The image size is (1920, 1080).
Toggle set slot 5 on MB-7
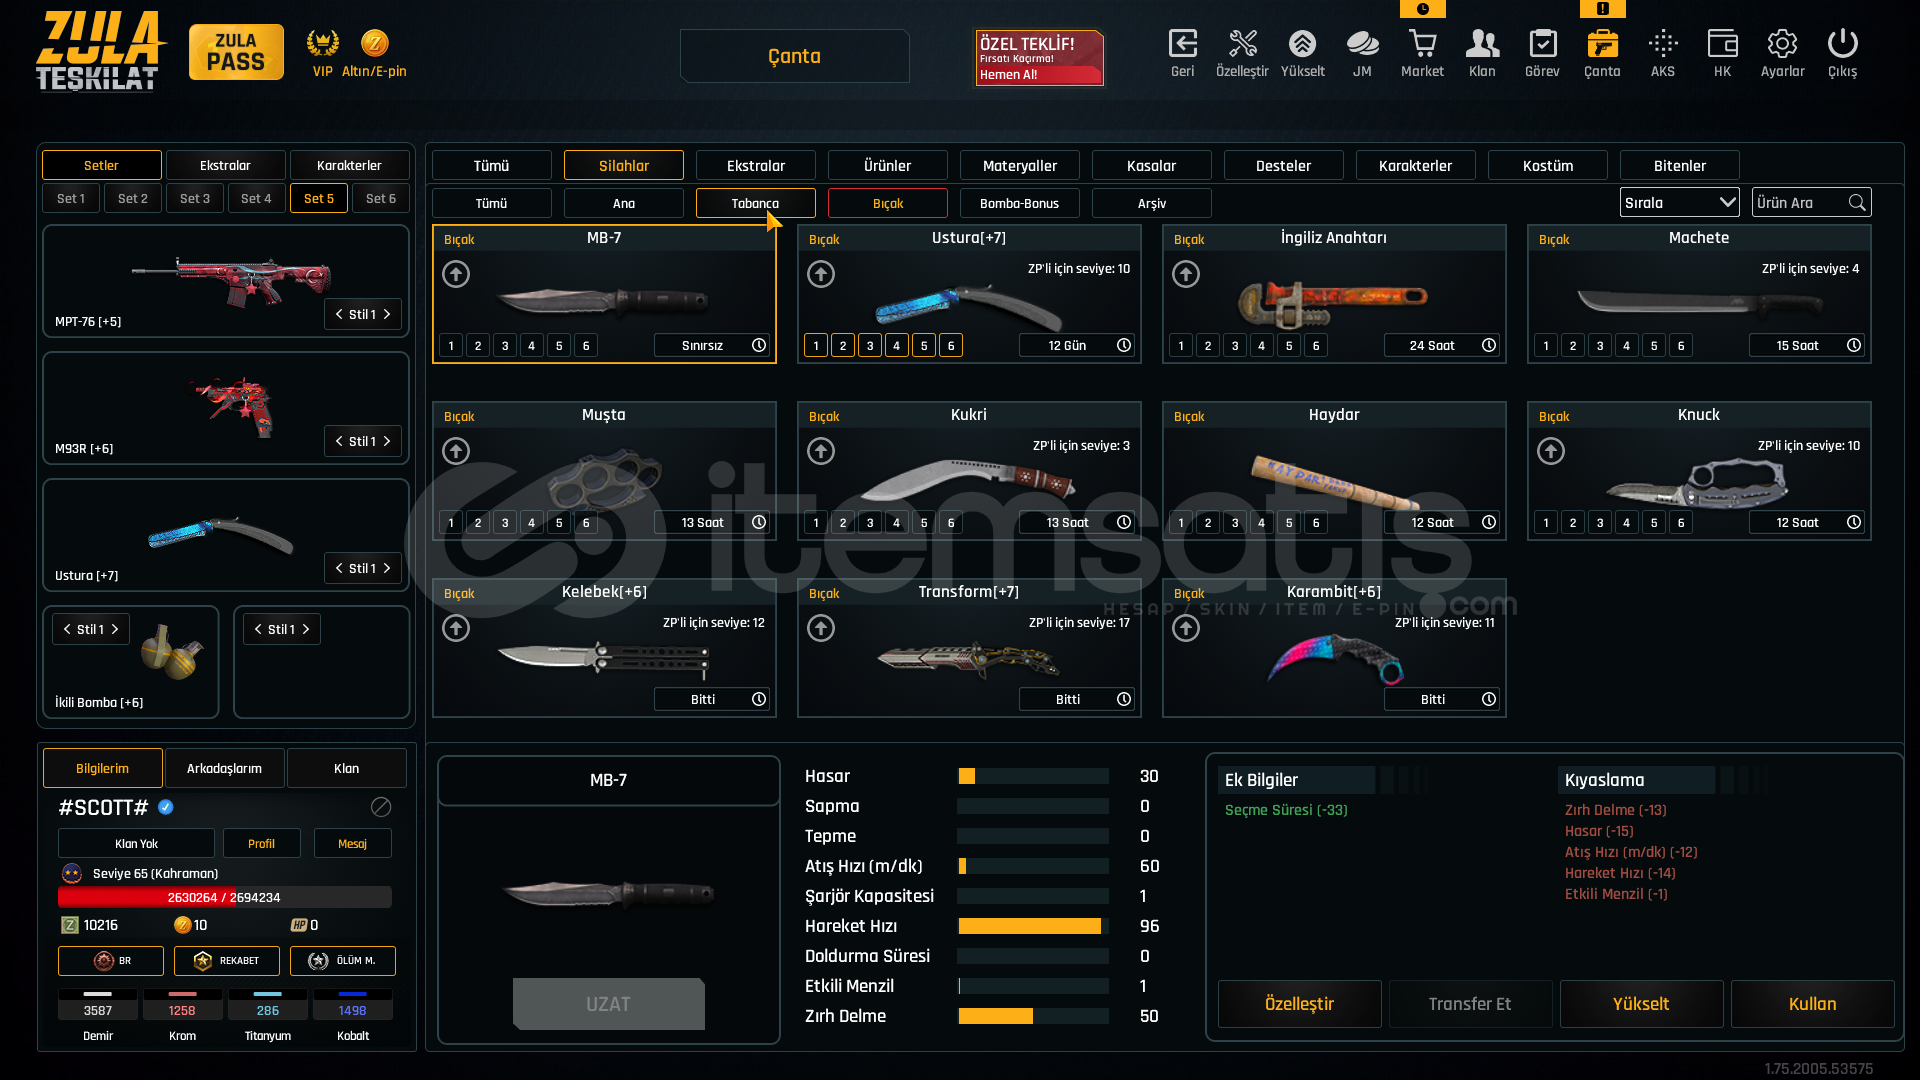559,345
